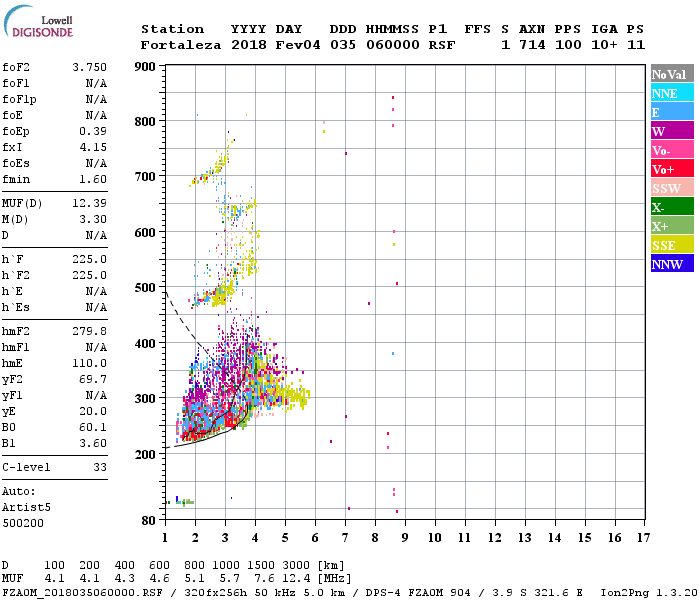
Task: Click the MUF(D) value 12.39
Action: click(89, 203)
